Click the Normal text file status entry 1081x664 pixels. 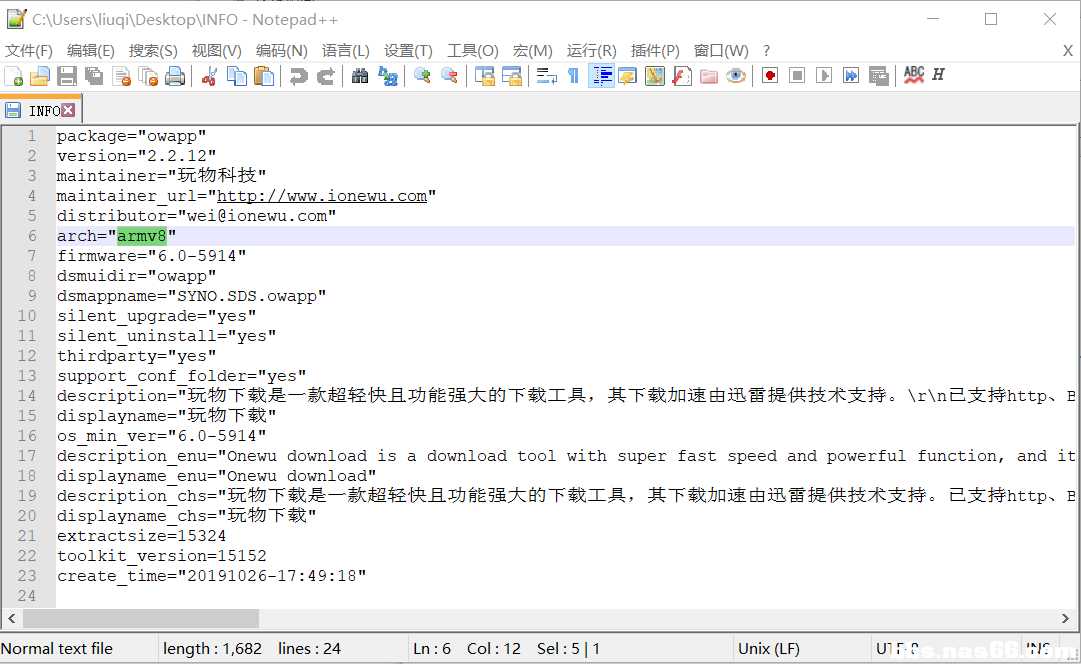click(57, 649)
